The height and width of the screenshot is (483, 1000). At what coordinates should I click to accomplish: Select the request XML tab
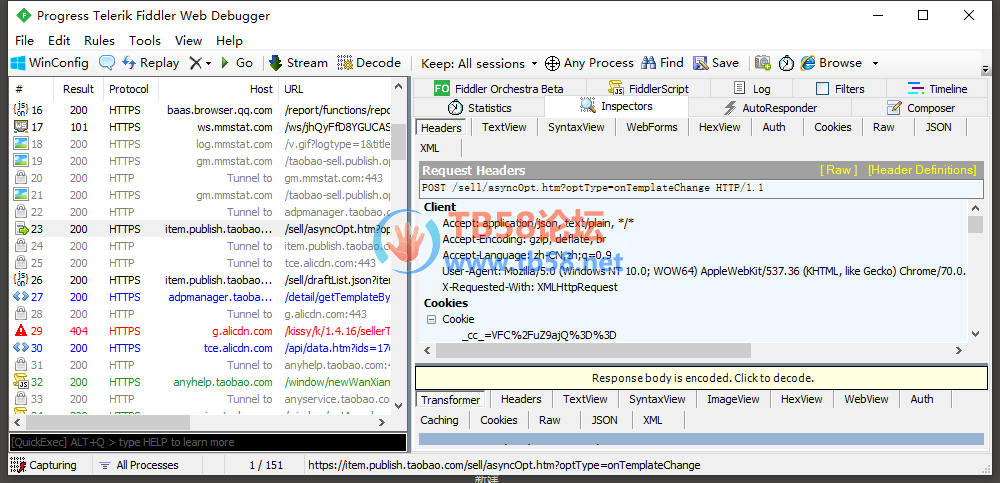coord(430,148)
